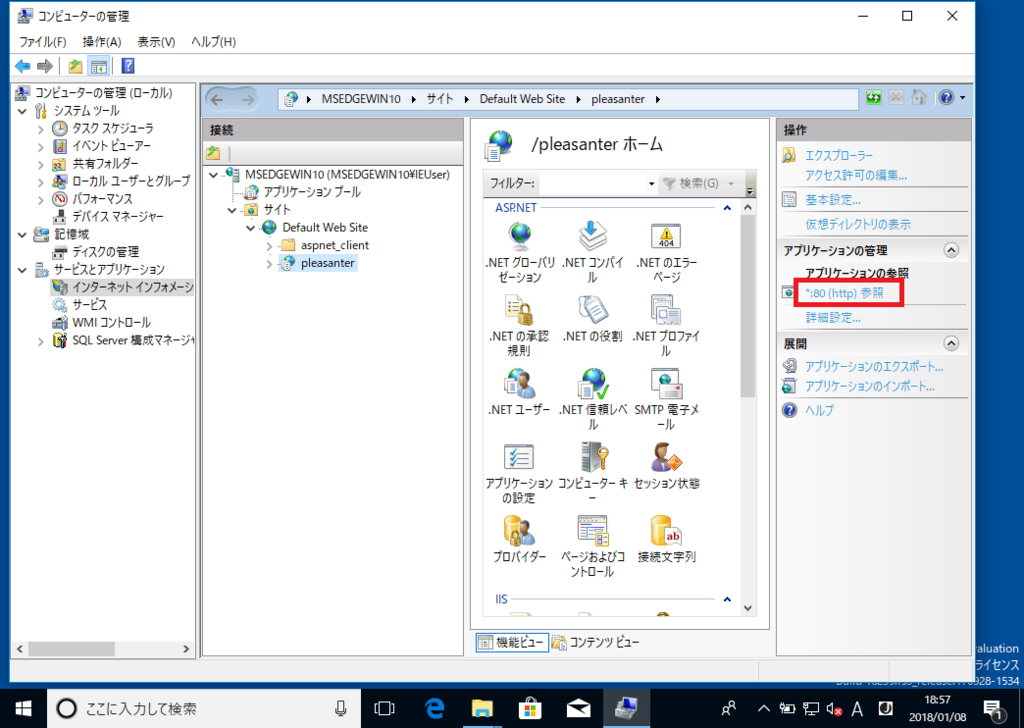Click the connection icon in the 接続 toolbar
Image resolution: width=1024 pixels, height=728 pixels.
point(213,153)
